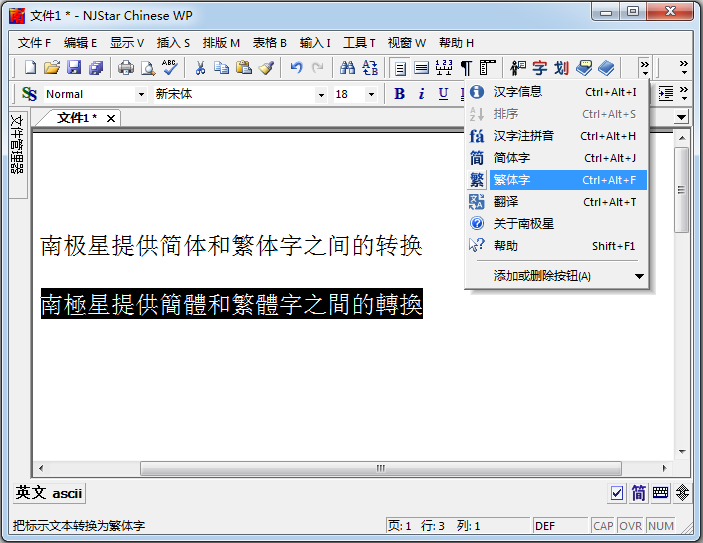703x543 pixels.
Task: Open the Normal style dropdown
Action: [141, 95]
